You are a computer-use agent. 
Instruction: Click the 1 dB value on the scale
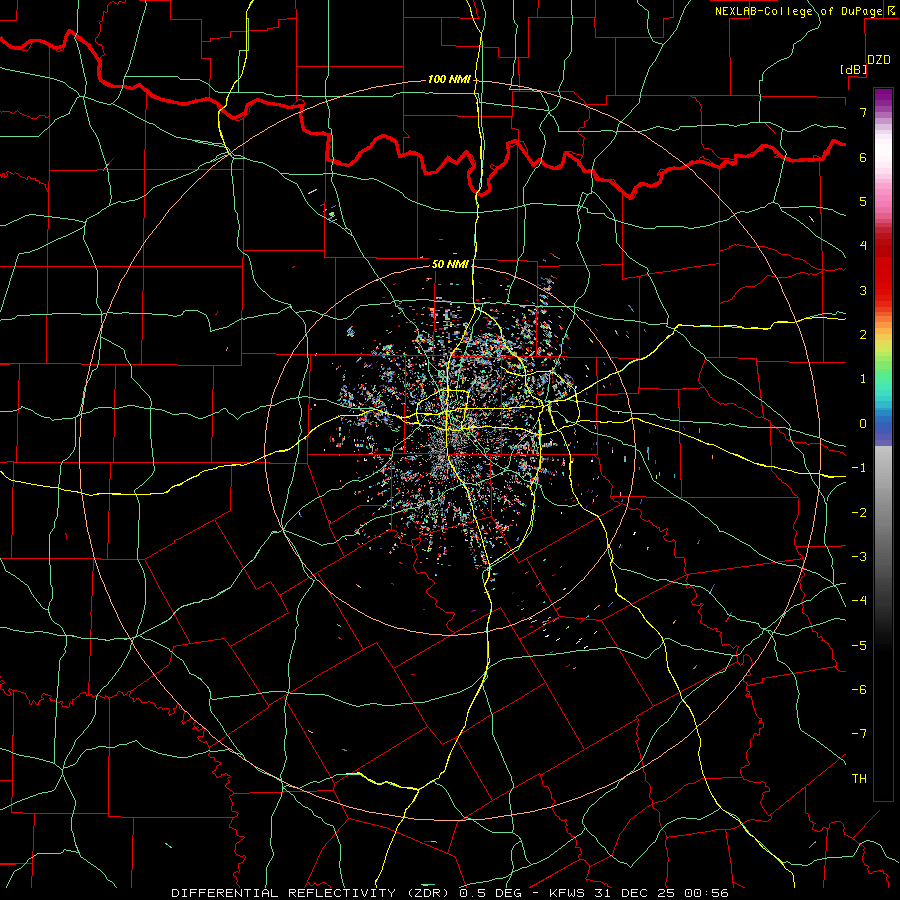pyautogui.click(x=863, y=379)
